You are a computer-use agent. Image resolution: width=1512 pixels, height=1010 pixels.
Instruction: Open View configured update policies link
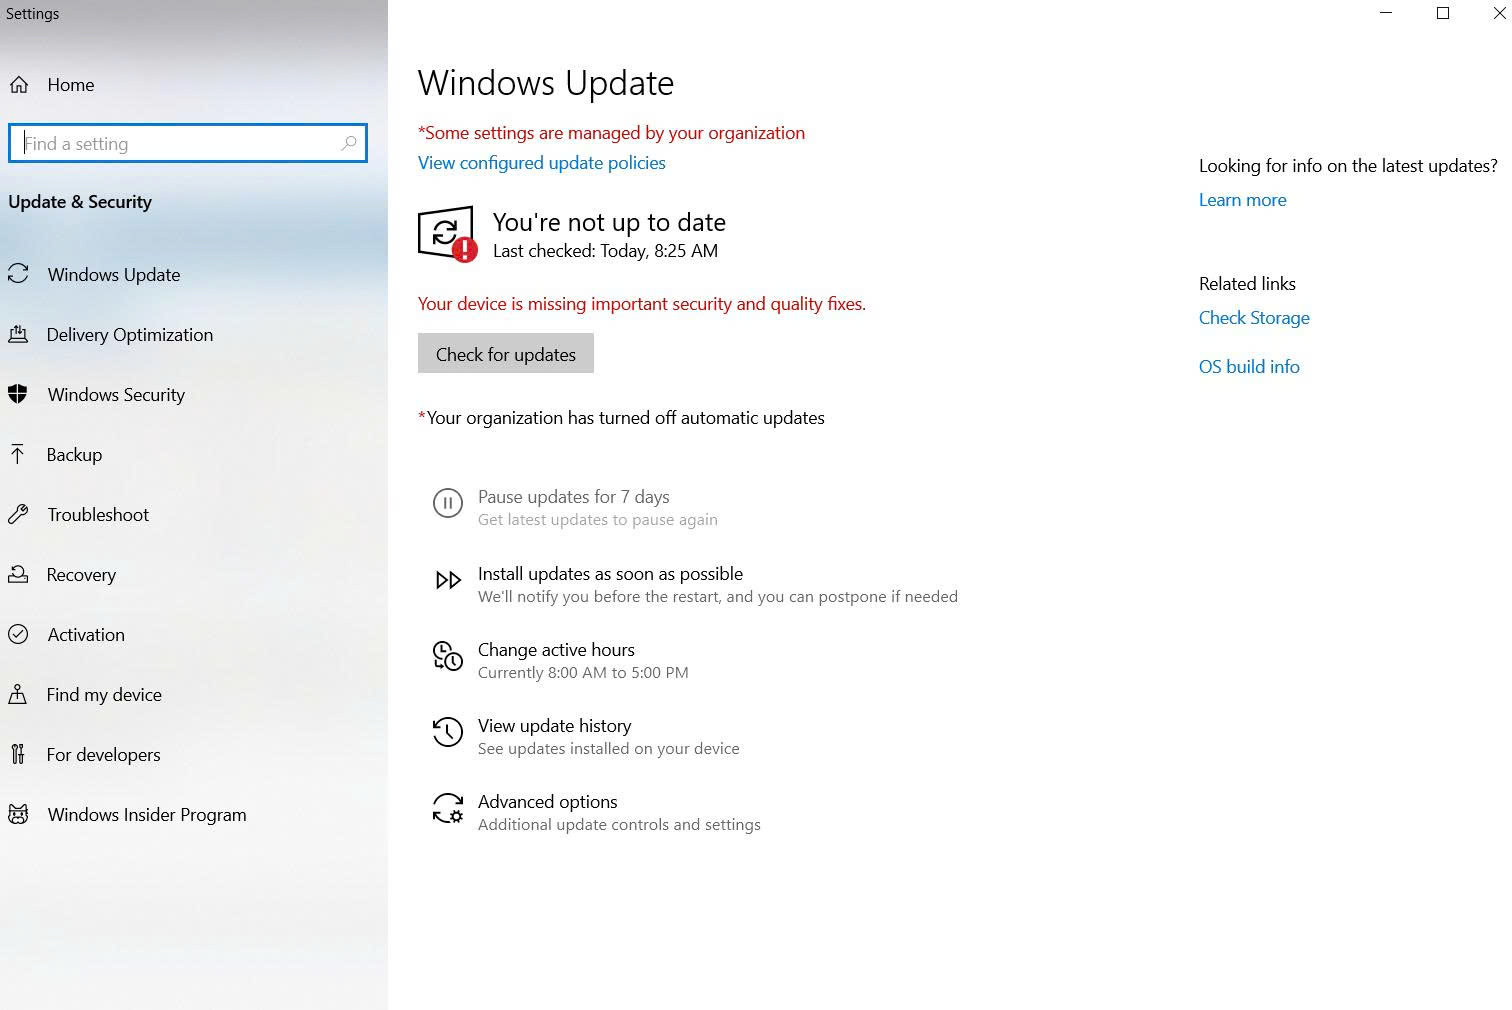[x=541, y=162]
